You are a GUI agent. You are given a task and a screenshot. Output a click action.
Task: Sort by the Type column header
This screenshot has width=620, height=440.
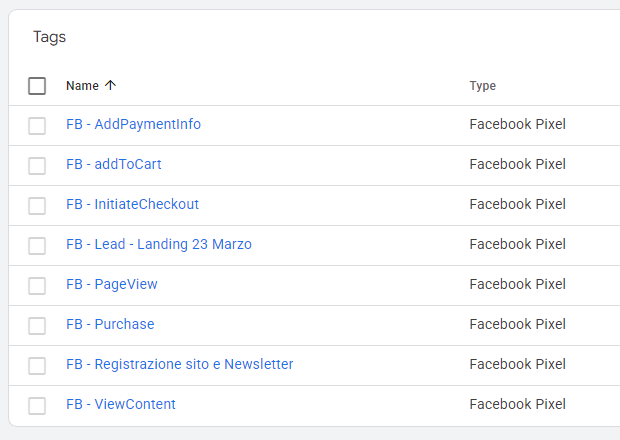(x=482, y=86)
